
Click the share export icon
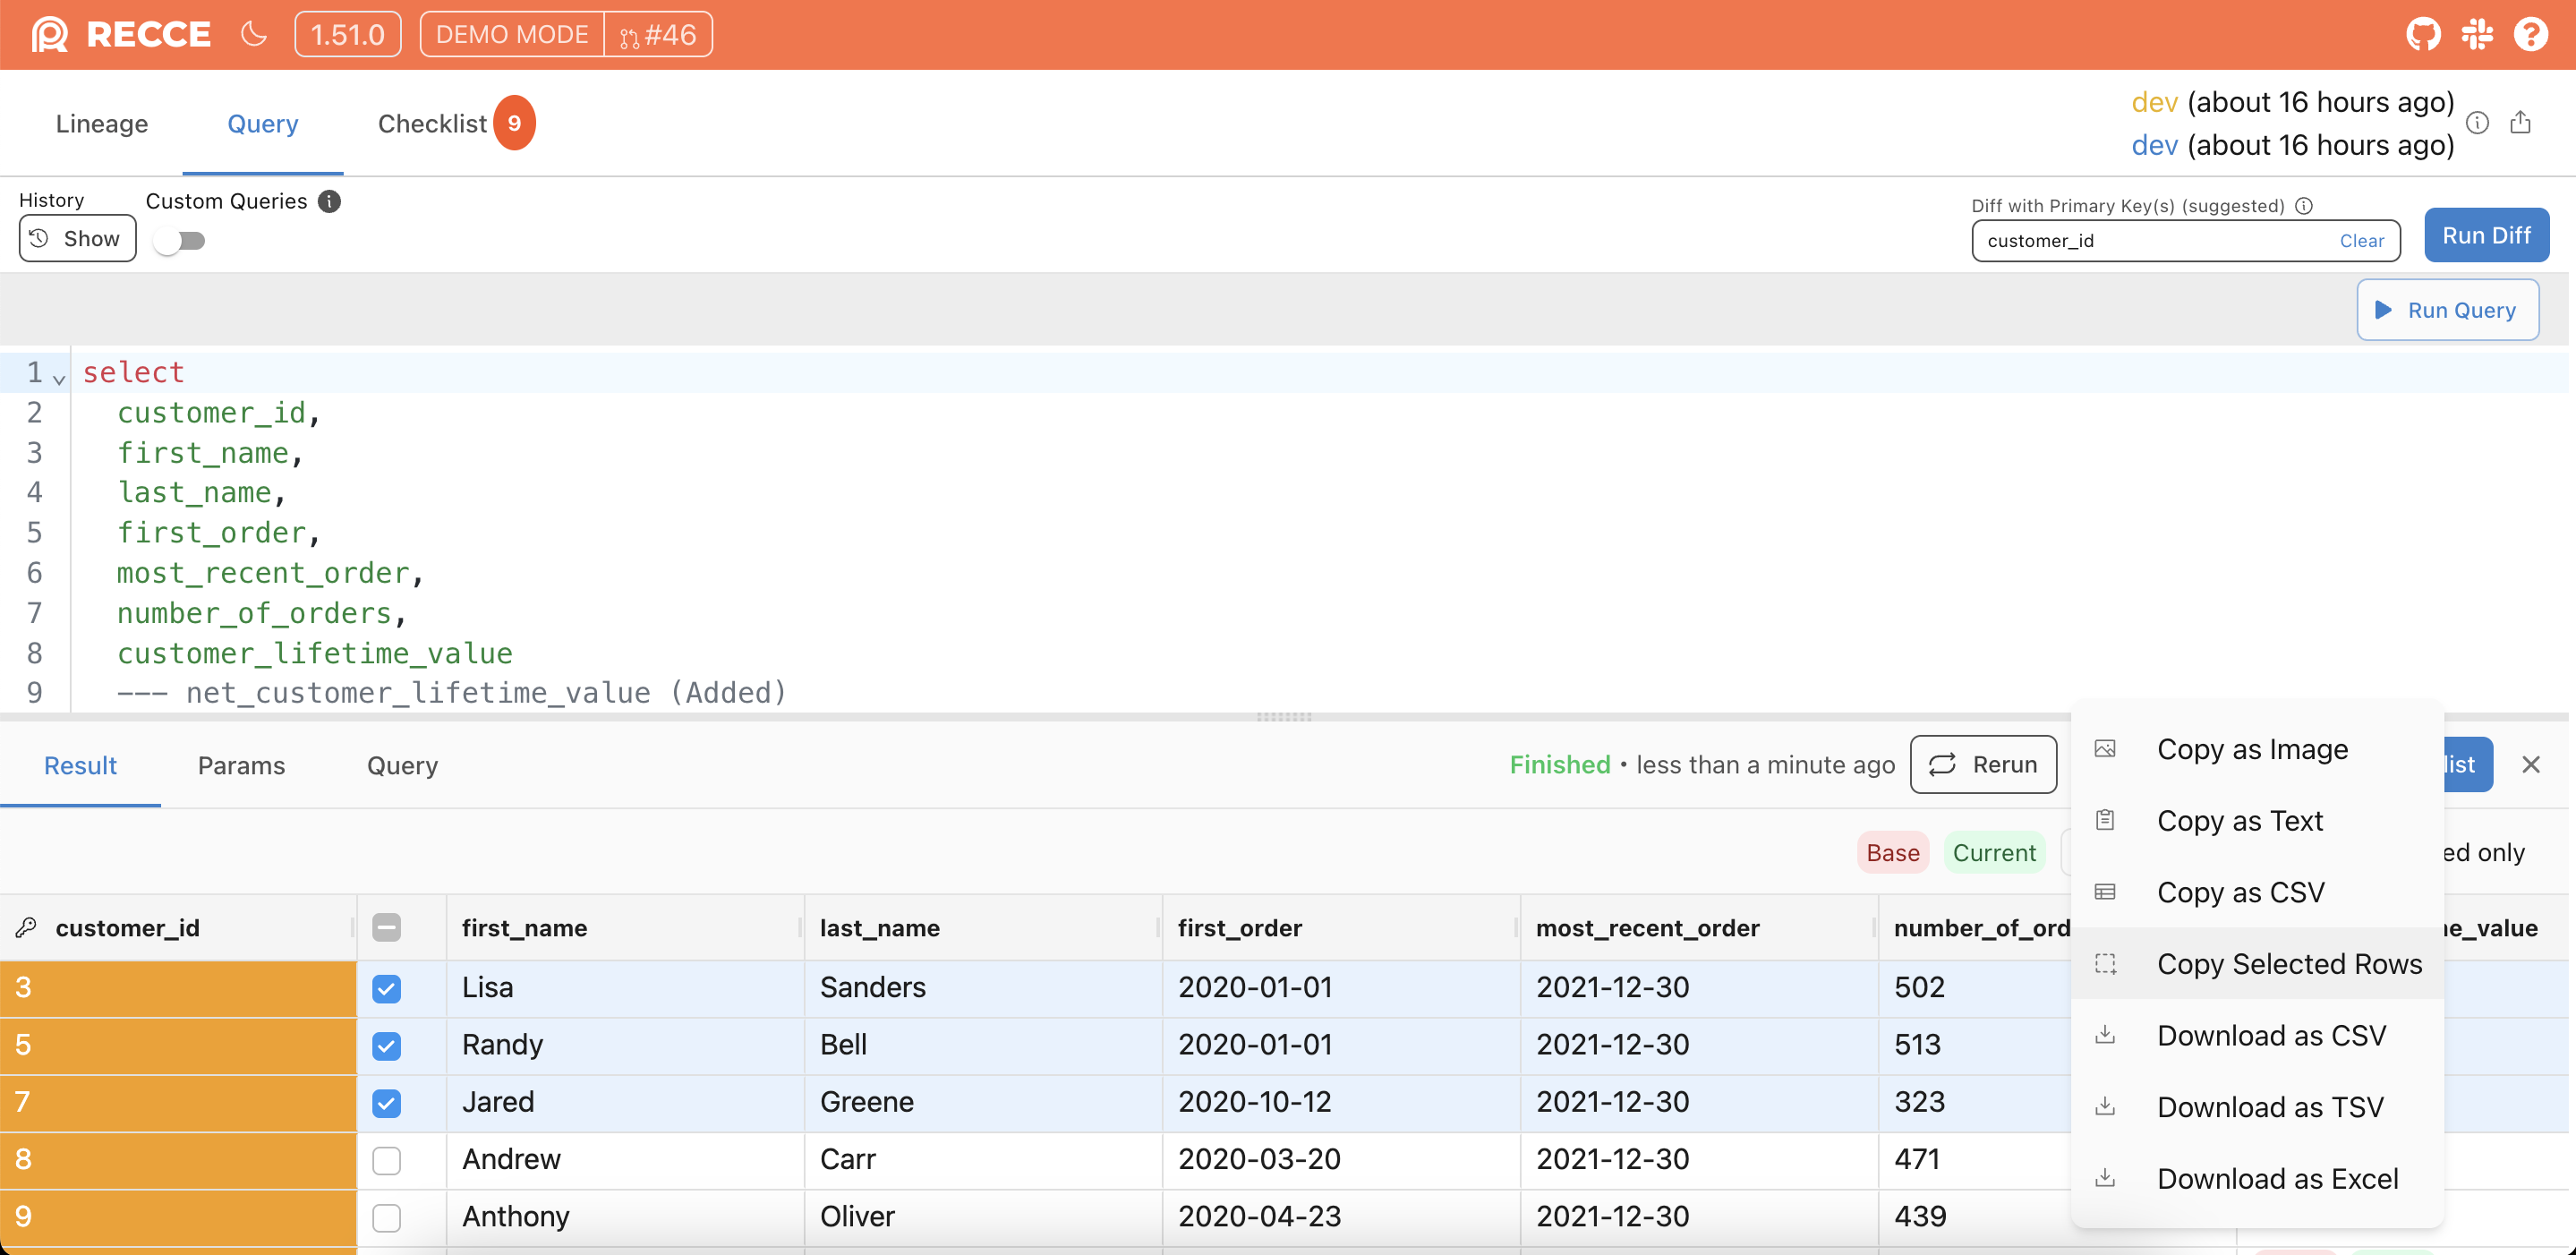(x=2520, y=122)
